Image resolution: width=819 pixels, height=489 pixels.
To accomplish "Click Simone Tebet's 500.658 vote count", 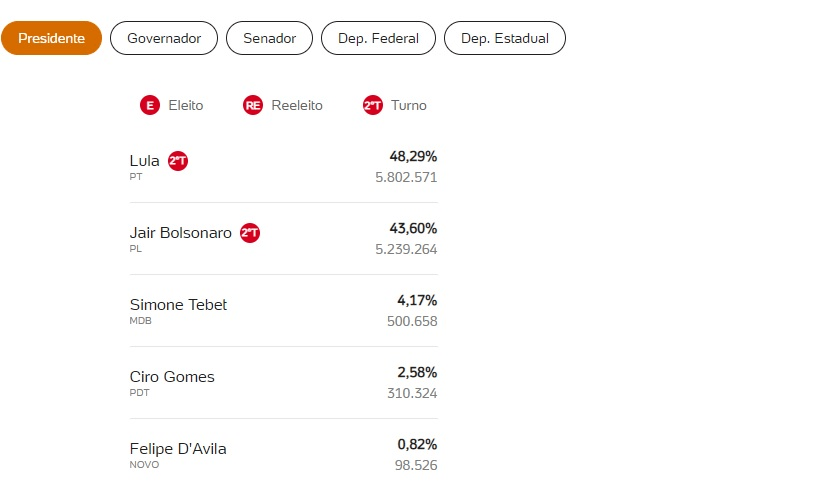I will click(412, 322).
